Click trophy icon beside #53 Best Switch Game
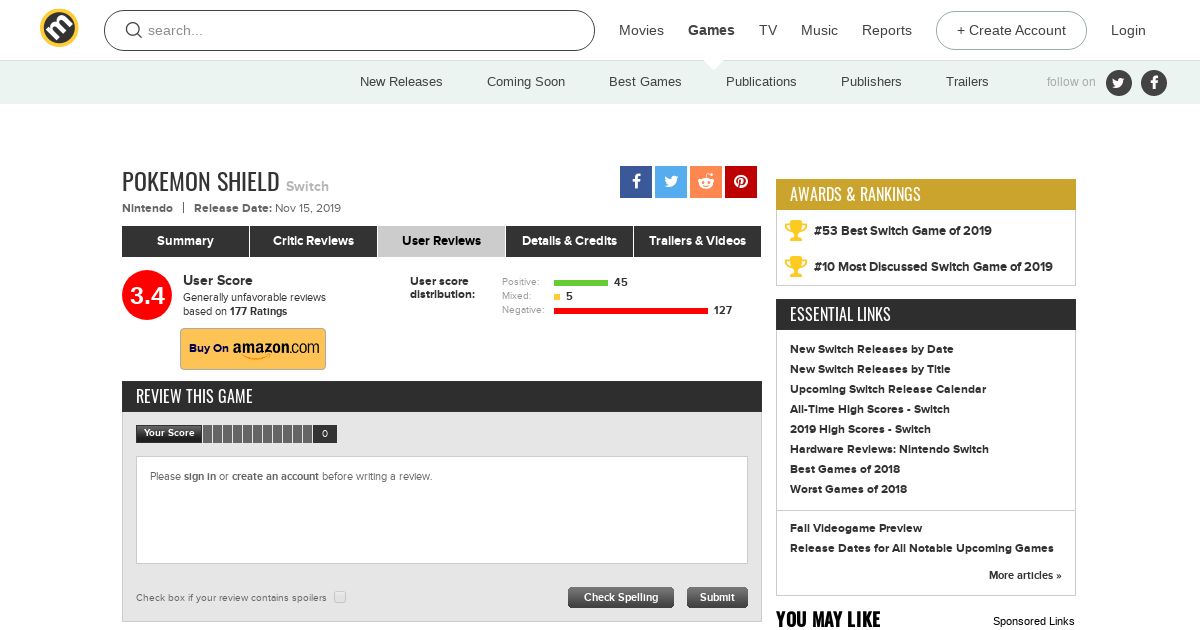Screen dimensions: 1200x630 (x=796, y=231)
